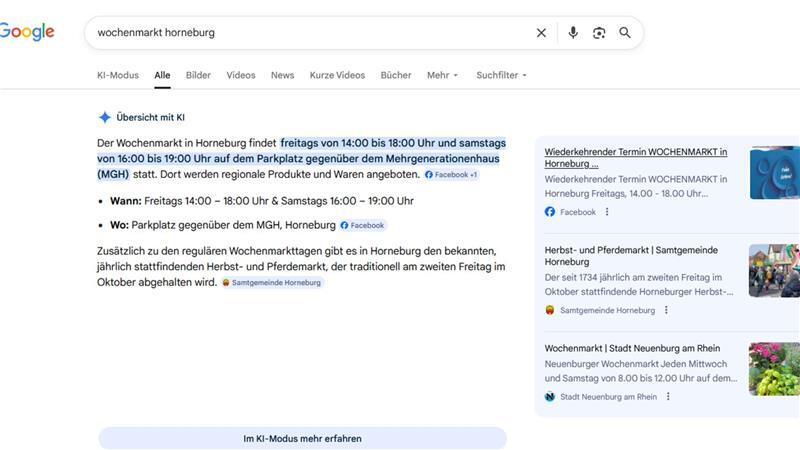Open Wochenmarkt Stadt Neuenburg am Rhein title
800x450 pixels.
[x=632, y=348]
